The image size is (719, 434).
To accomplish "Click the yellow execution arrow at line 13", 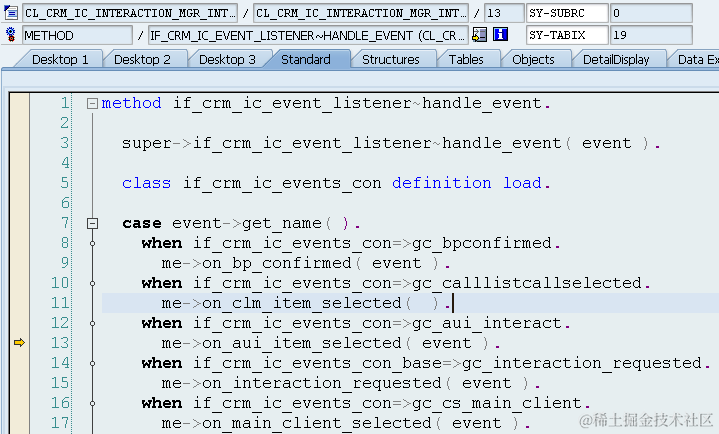I will tap(19, 342).
